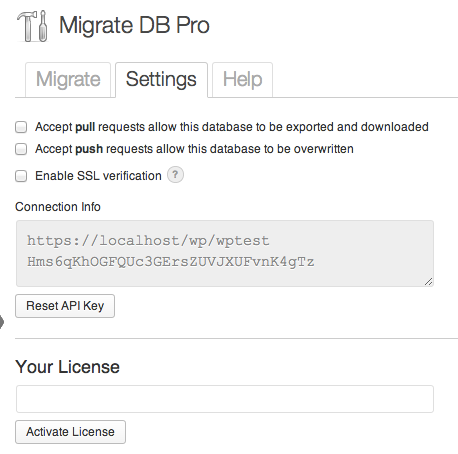The width and height of the screenshot is (458, 454).
Task: Click 'Accept pull requests' label text
Action: [x=232, y=127]
